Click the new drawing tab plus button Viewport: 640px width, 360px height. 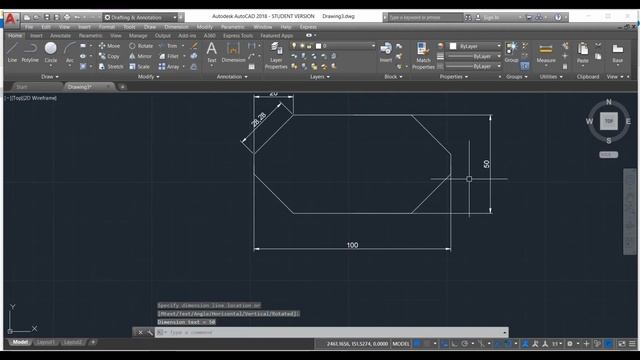click(122, 87)
